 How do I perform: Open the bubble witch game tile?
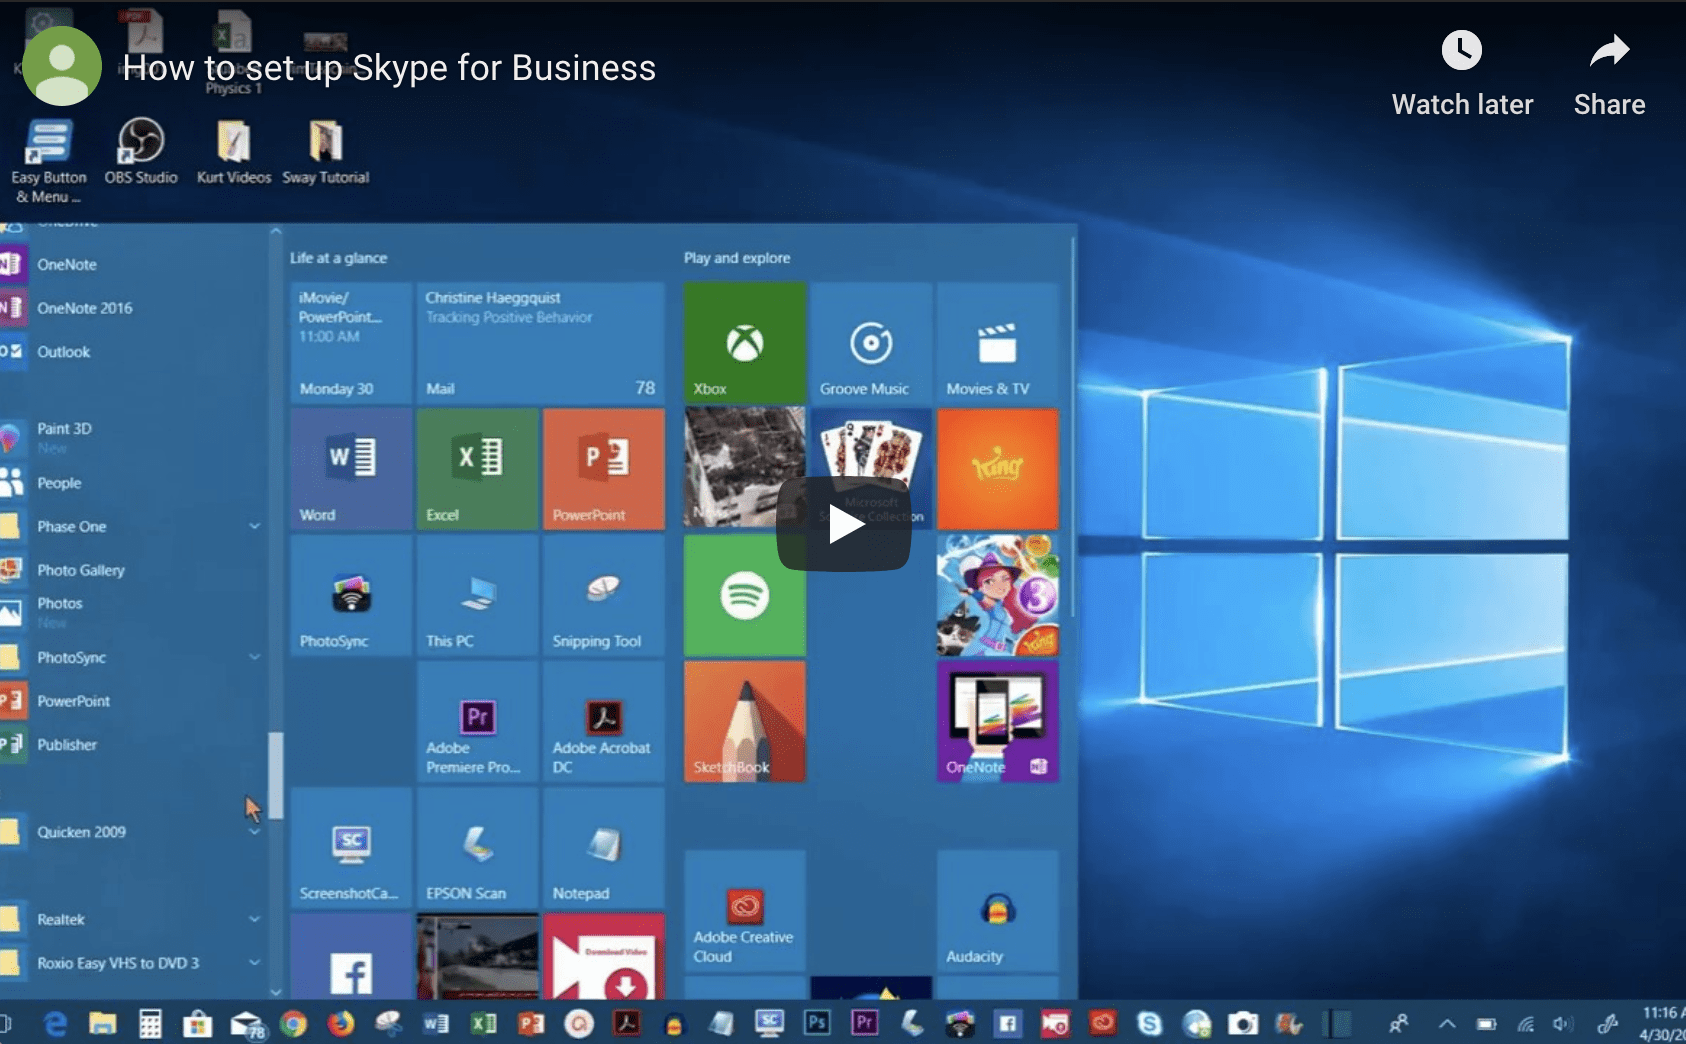997,595
